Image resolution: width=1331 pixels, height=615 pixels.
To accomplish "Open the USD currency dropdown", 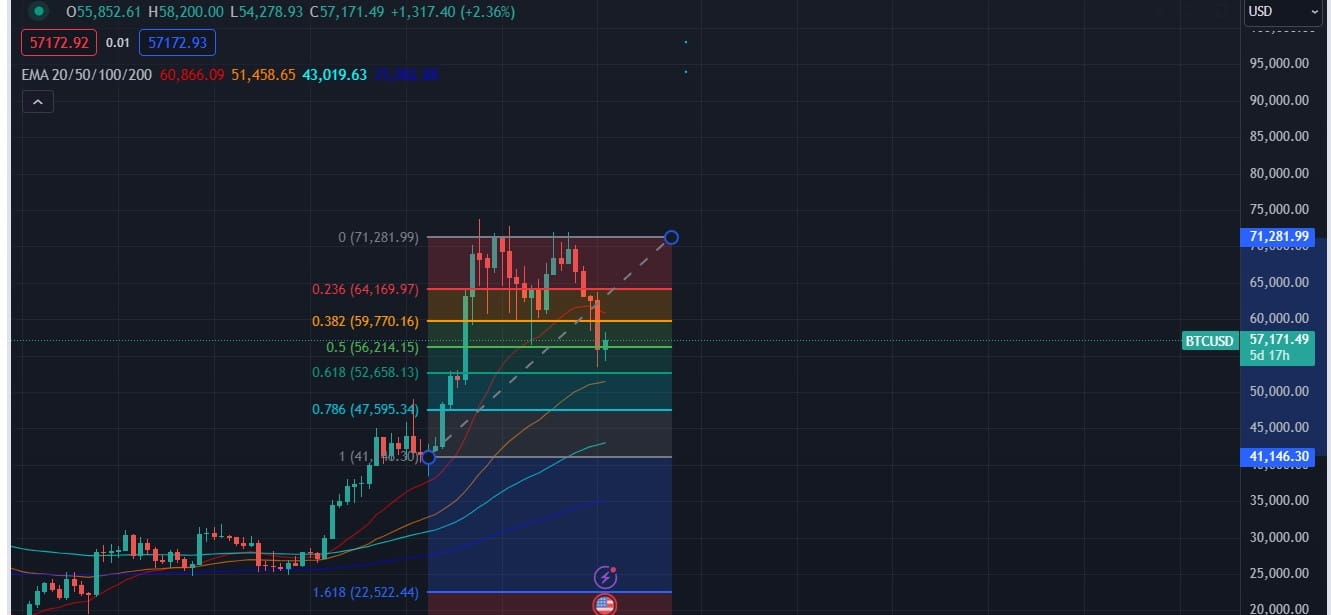I will [1285, 11].
